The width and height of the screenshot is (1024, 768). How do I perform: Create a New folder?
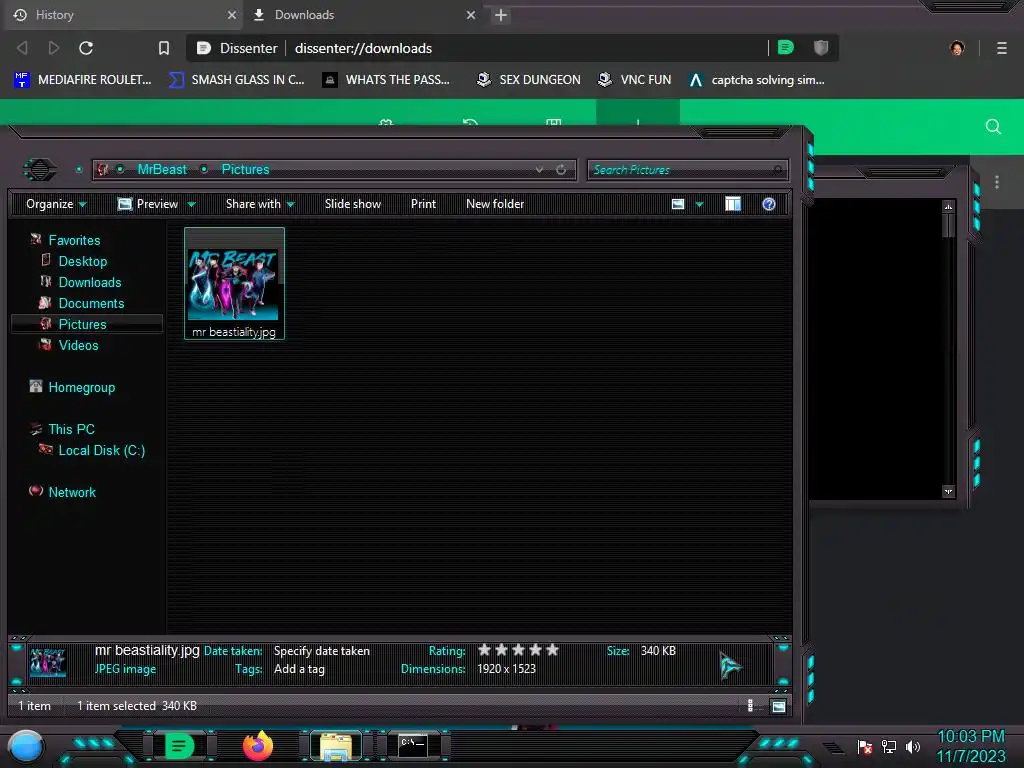495,204
